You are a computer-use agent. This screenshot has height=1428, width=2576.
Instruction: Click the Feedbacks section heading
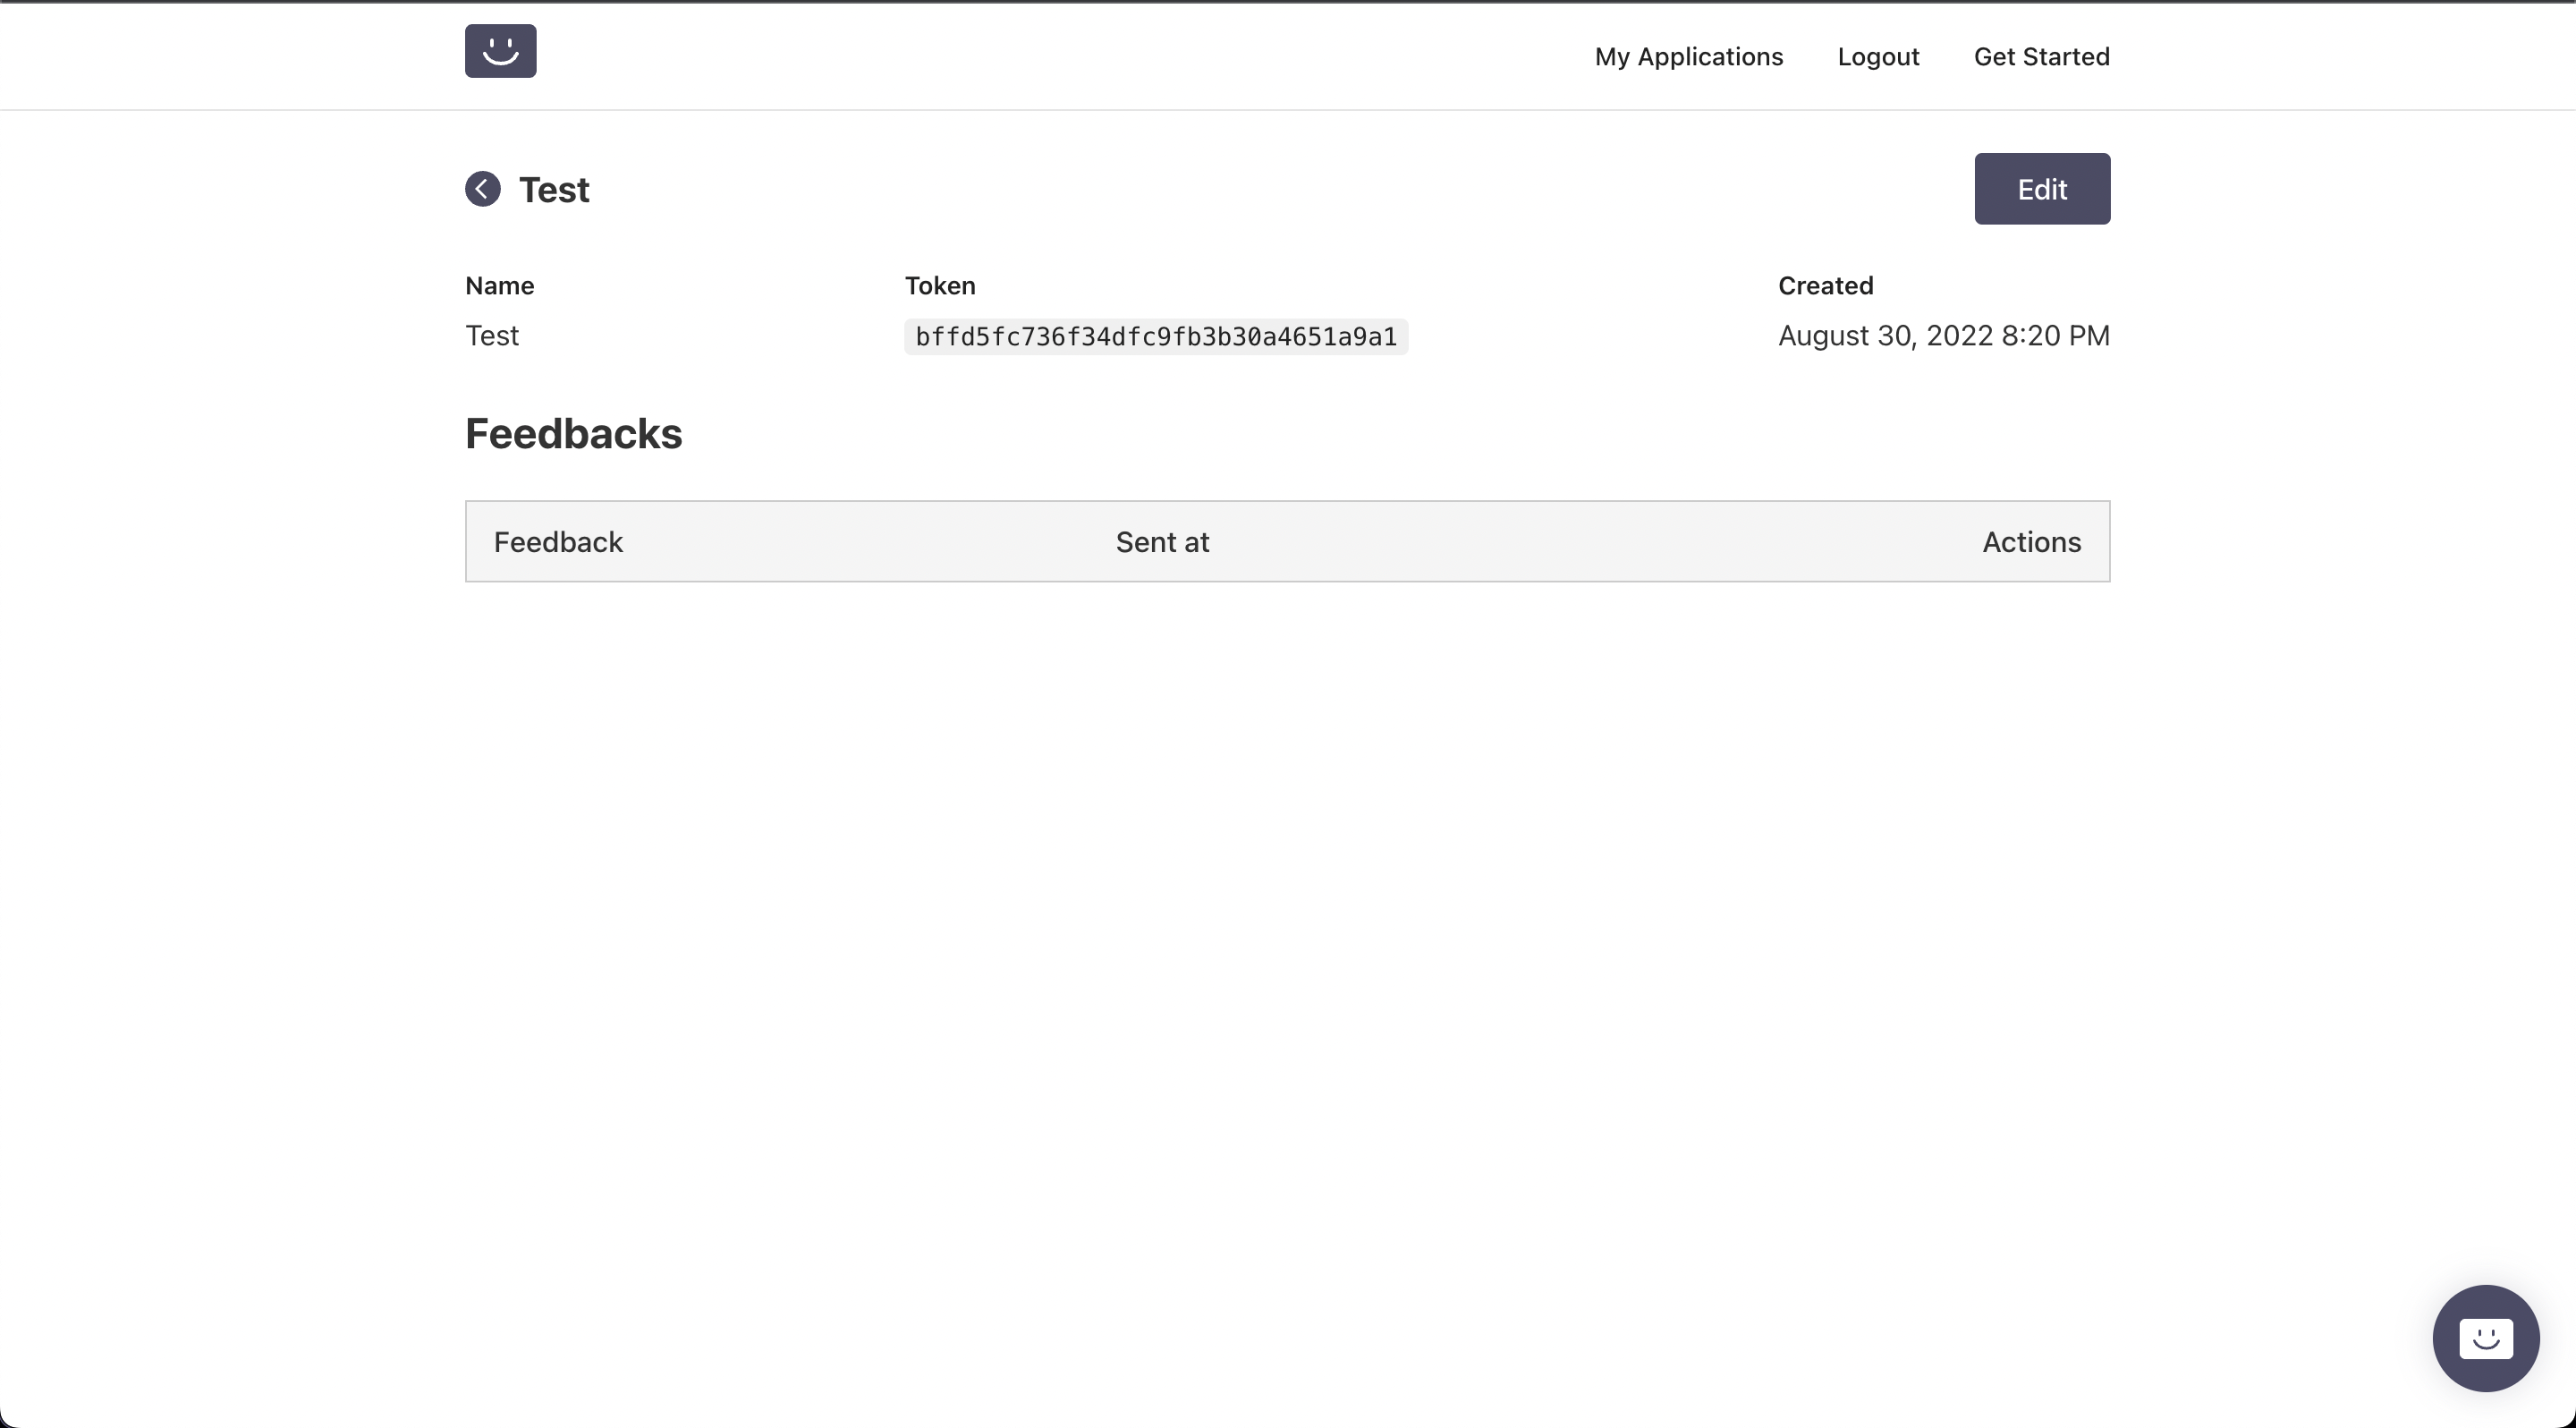pos(573,434)
